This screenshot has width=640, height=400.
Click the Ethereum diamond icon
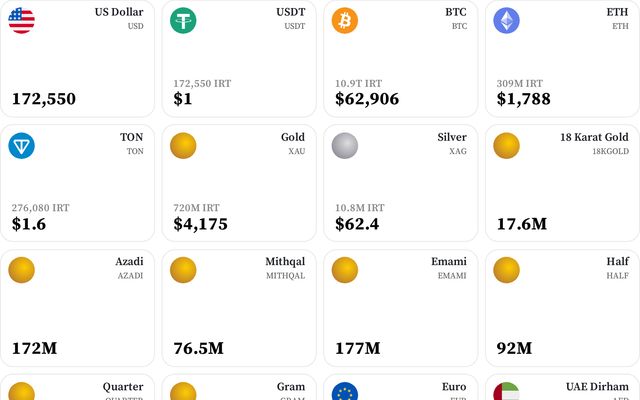click(506, 20)
